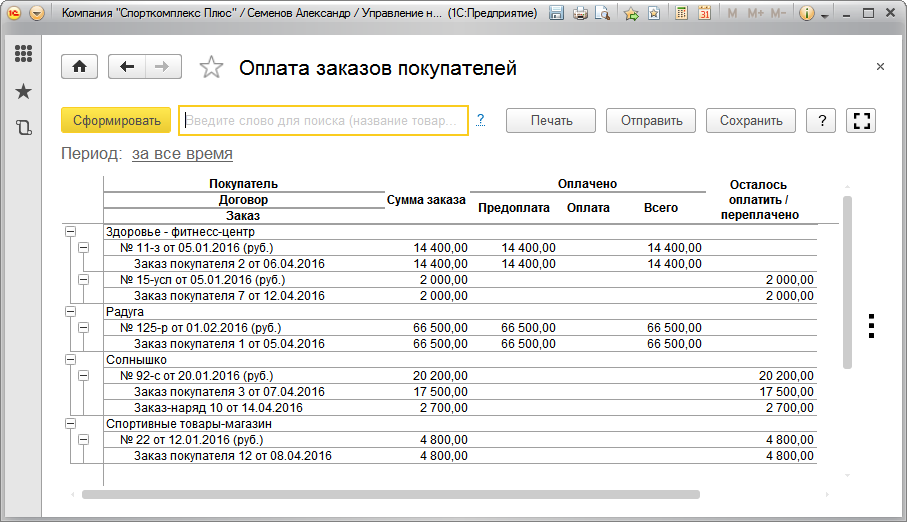Maximize the 1C window
This screenshot has width=907, height=522.
[868, 13]
